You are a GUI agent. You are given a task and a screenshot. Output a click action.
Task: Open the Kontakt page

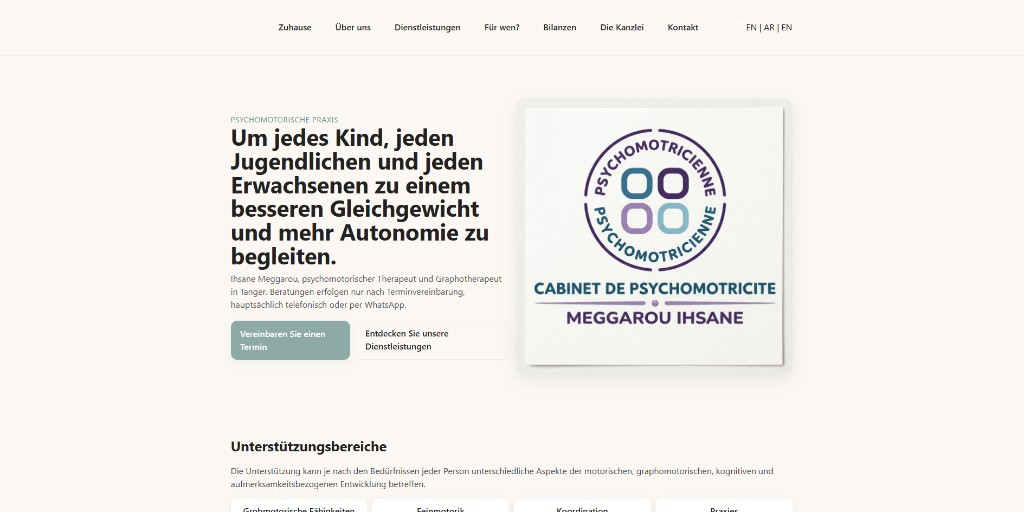682,27
